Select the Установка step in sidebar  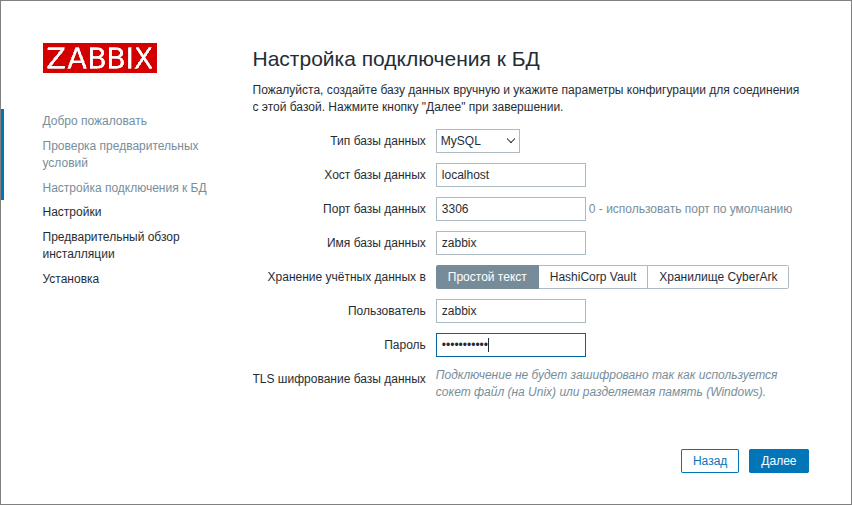pos(71,279)
